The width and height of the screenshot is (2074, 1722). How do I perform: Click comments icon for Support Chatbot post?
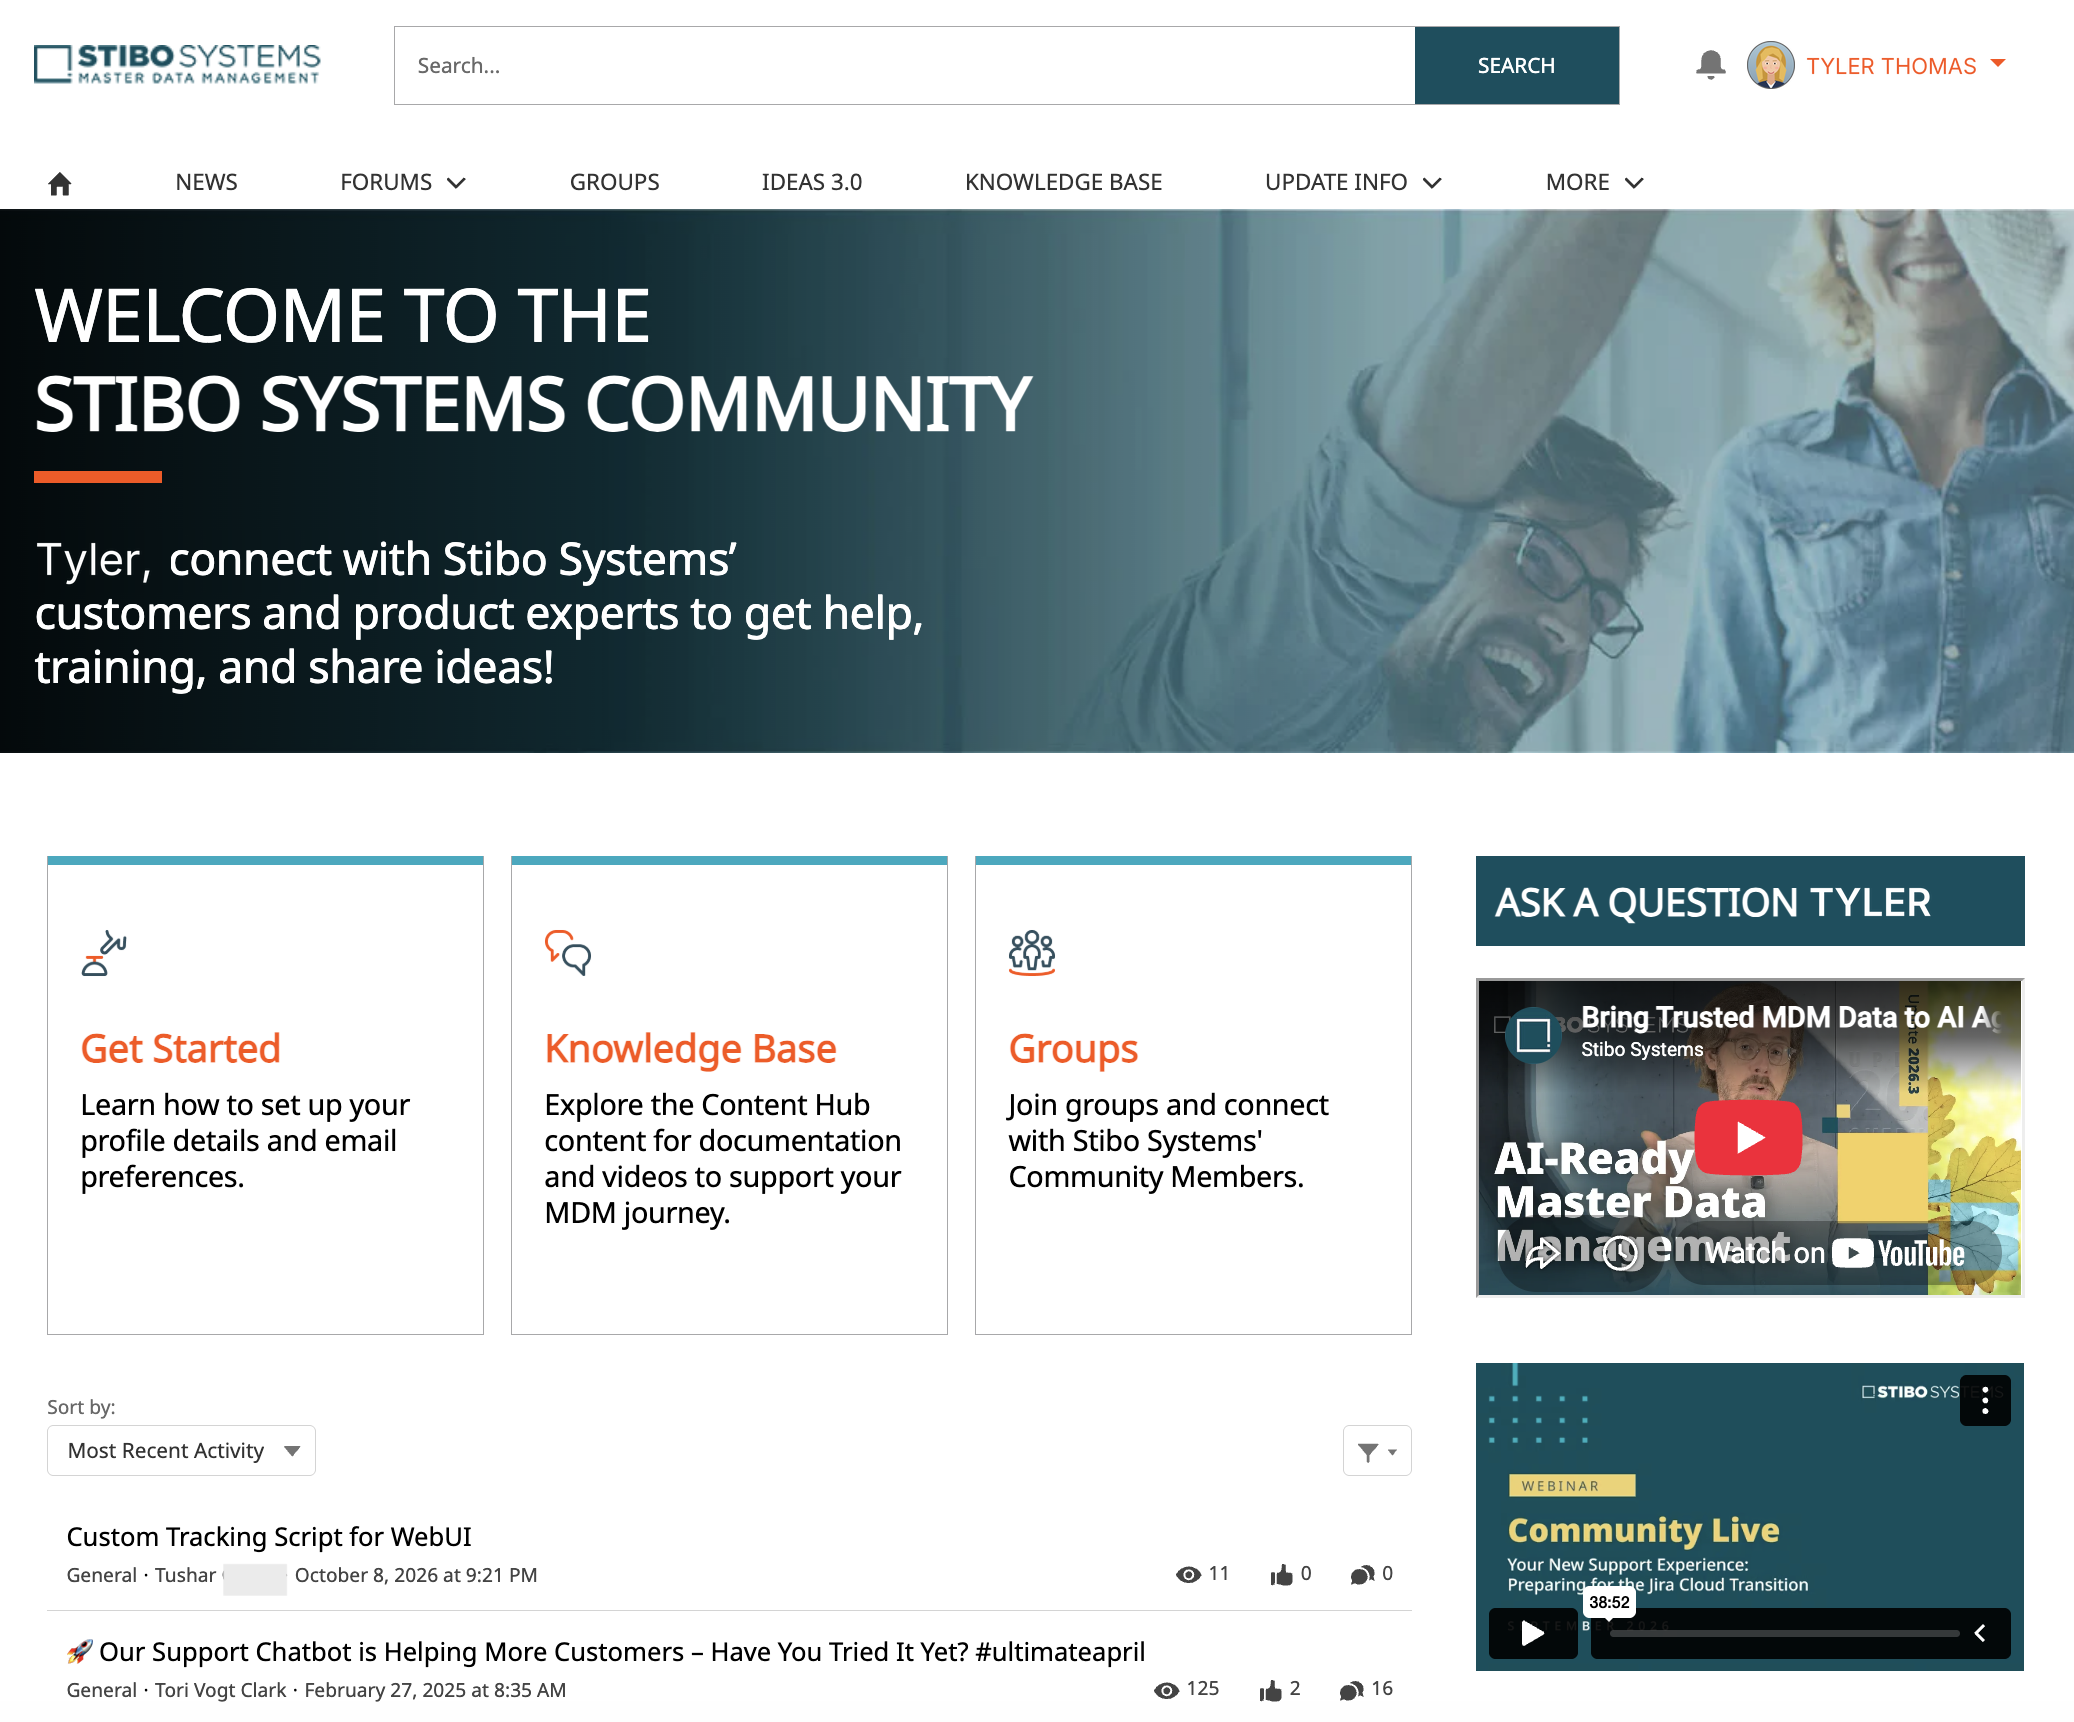(1352, 1691)
